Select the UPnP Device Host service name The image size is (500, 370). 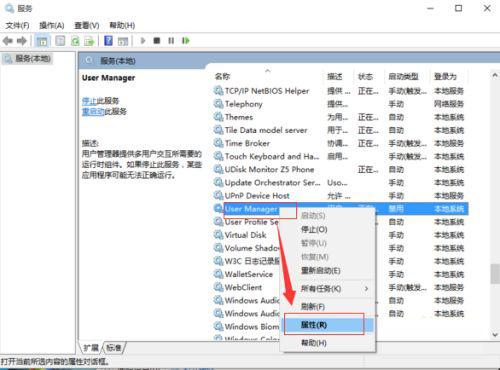(257, 195)
